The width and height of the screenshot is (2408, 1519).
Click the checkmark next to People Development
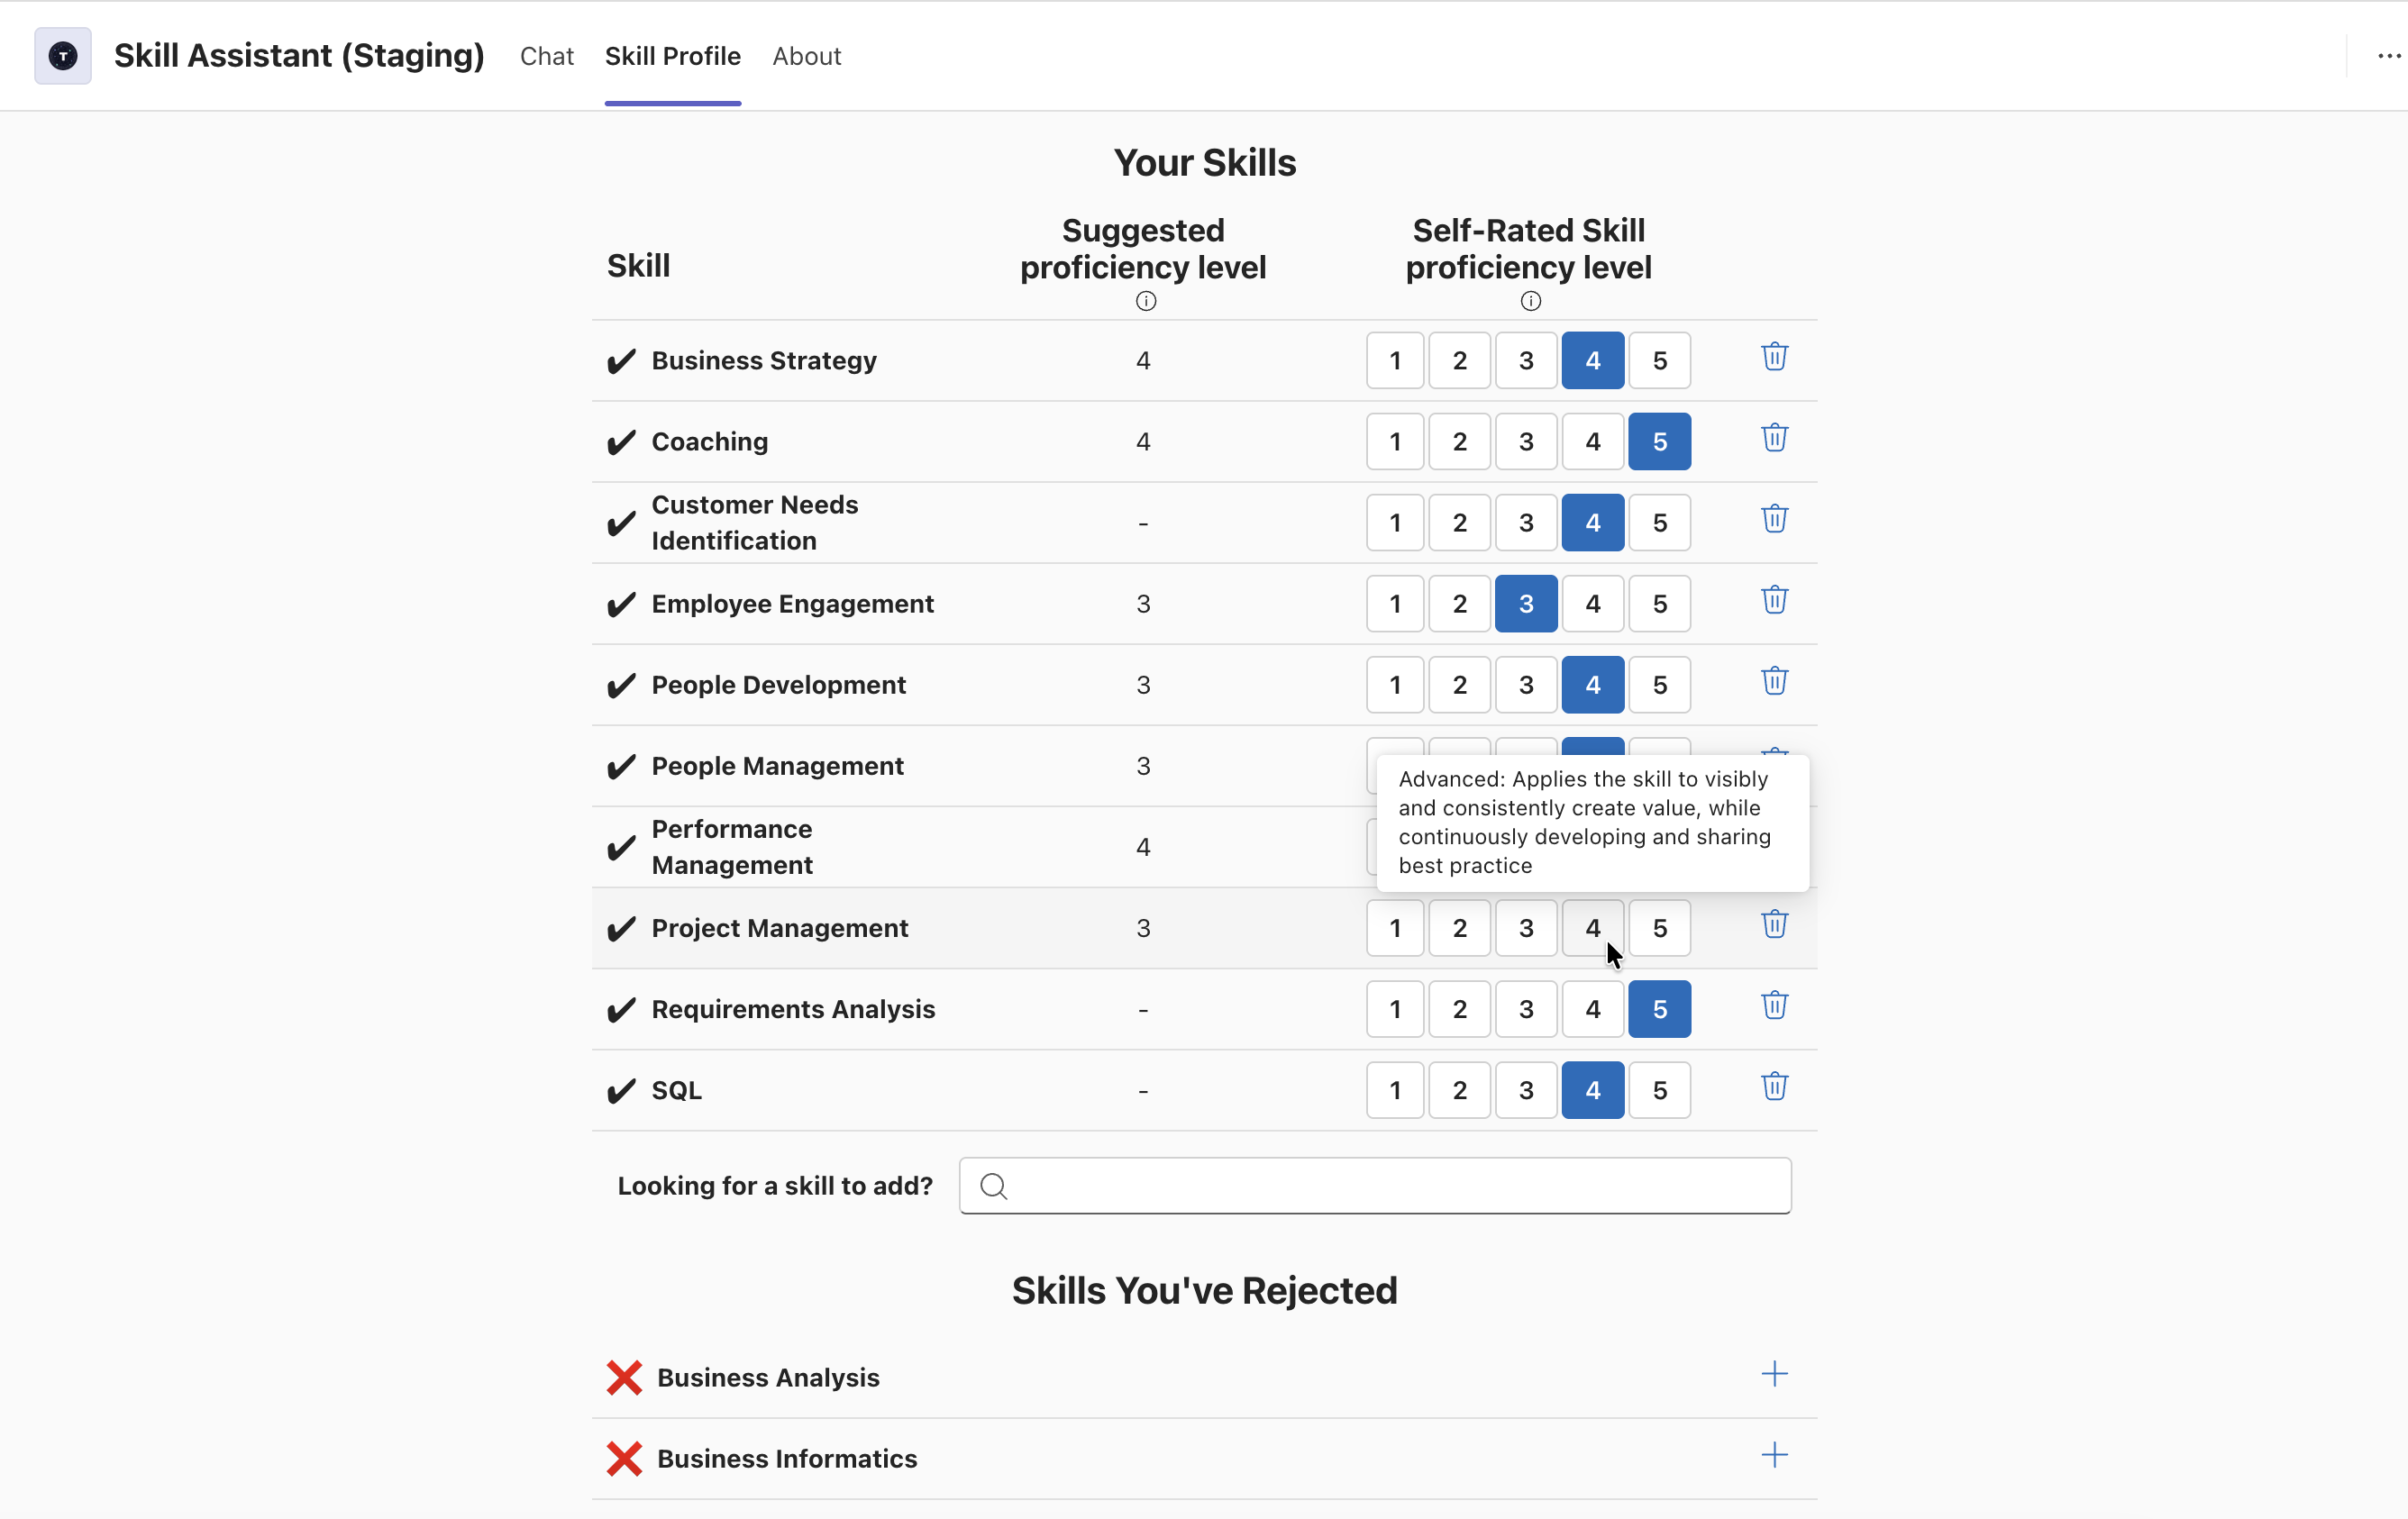coord(621,685)
